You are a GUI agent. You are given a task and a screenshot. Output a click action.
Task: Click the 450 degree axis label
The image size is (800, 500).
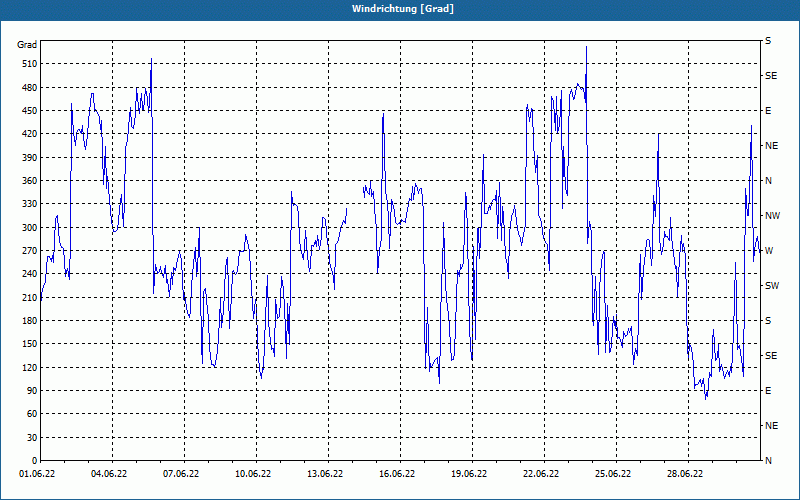click(x=30, y=111)
